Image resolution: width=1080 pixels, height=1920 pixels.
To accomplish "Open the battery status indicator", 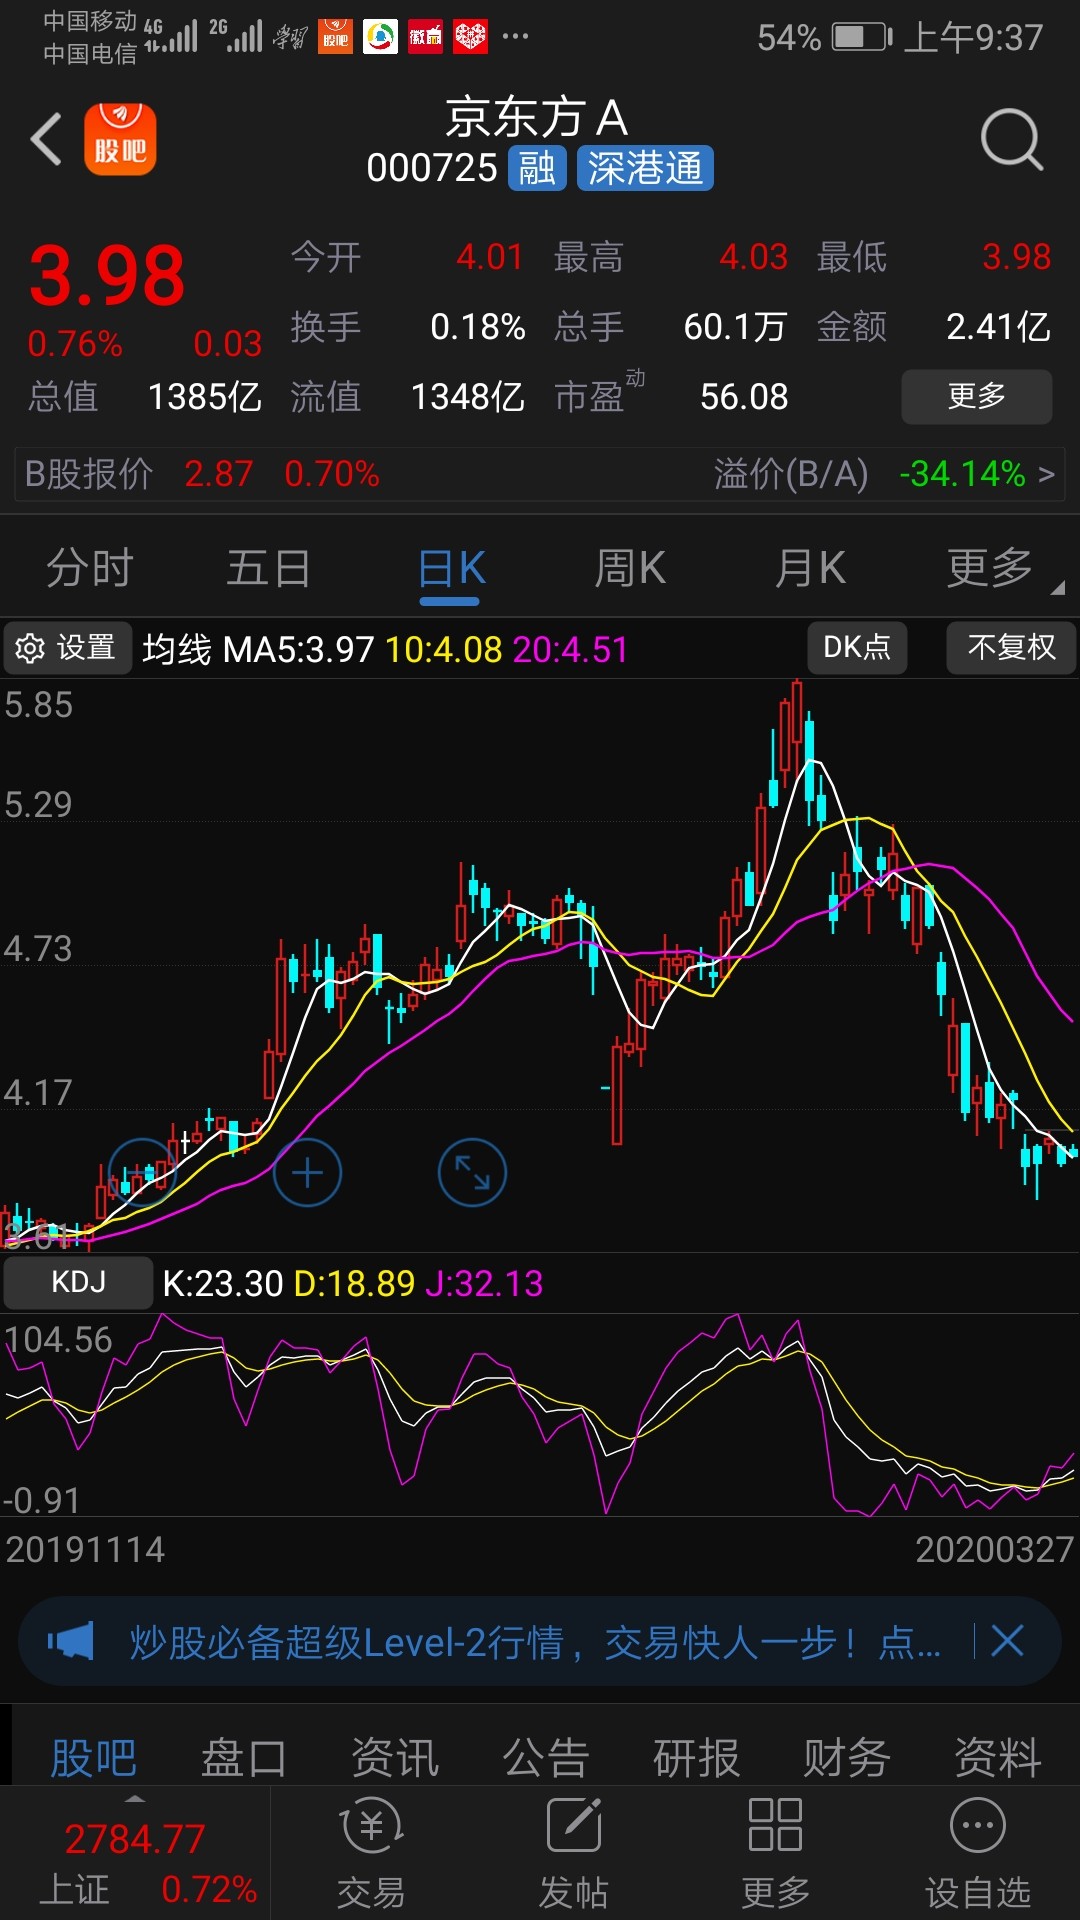I will [x=862, y=38].
